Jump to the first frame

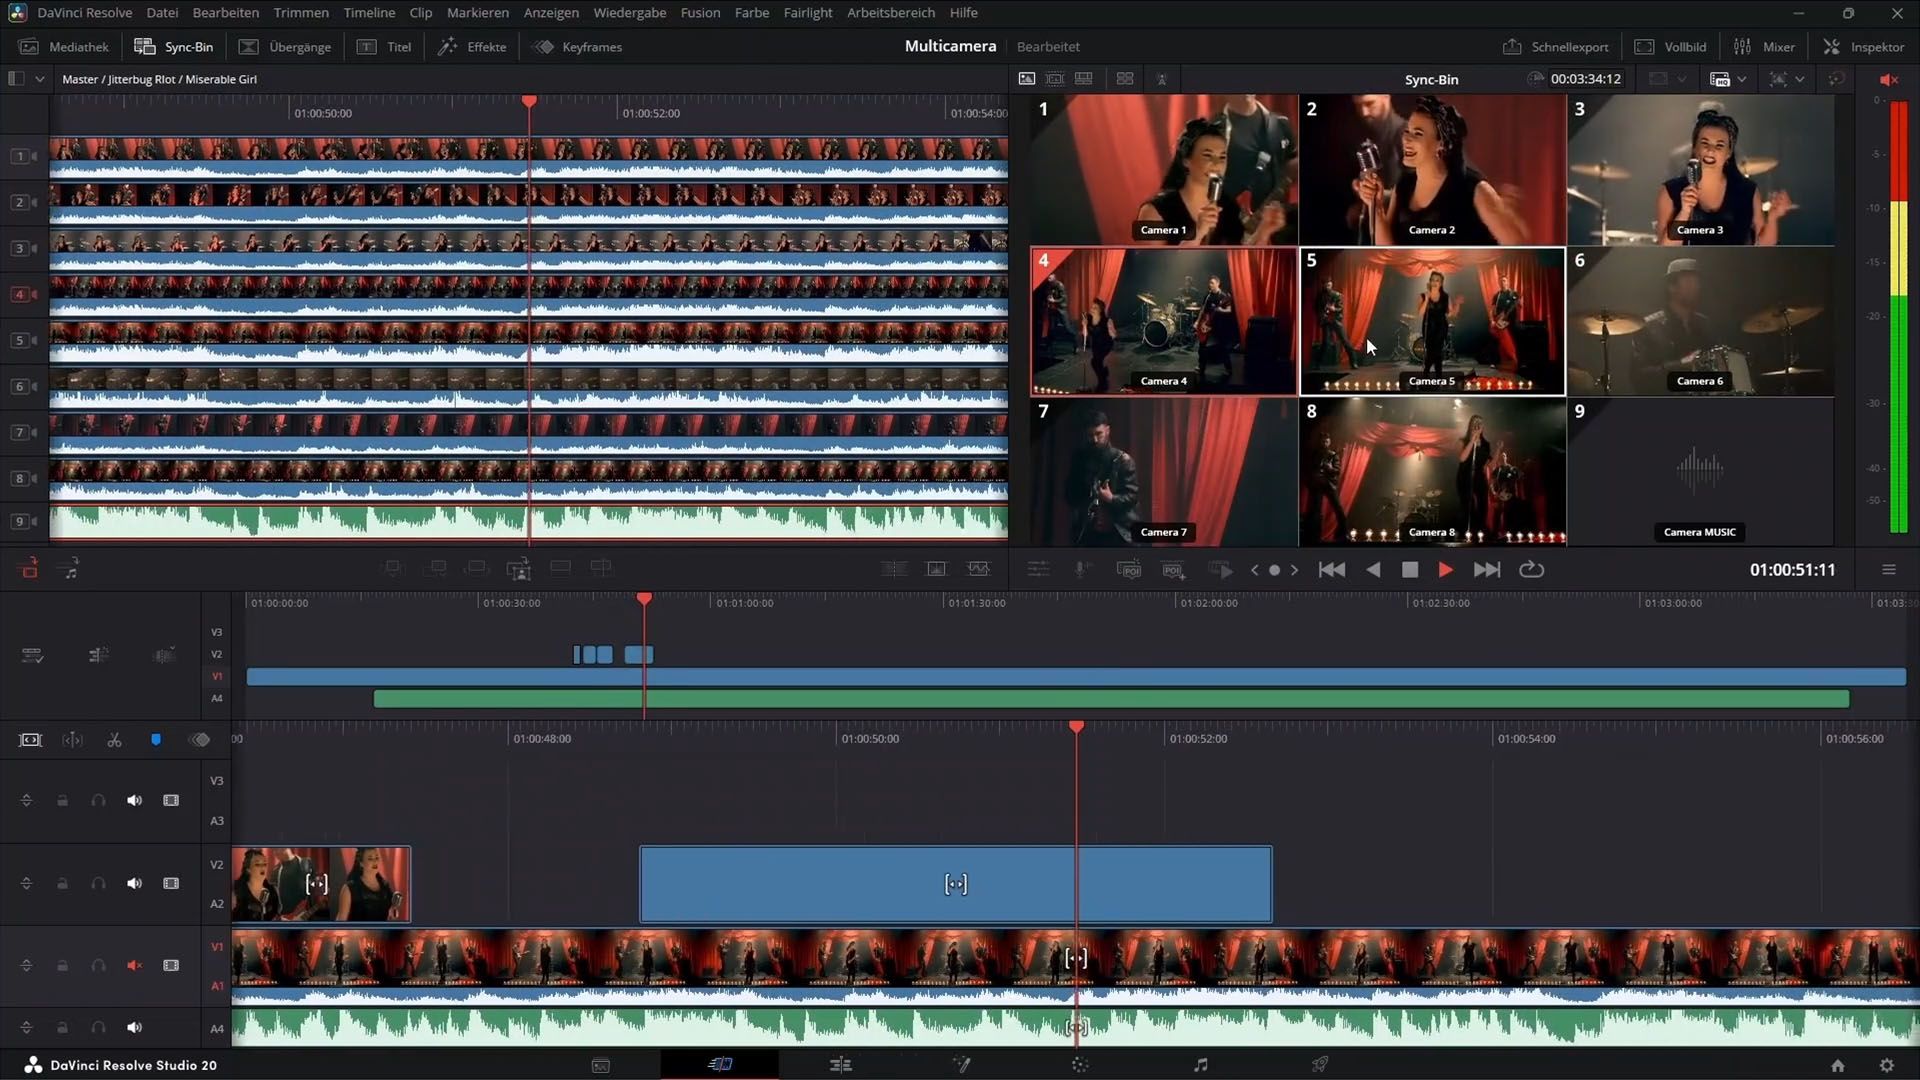point(1331,570)
